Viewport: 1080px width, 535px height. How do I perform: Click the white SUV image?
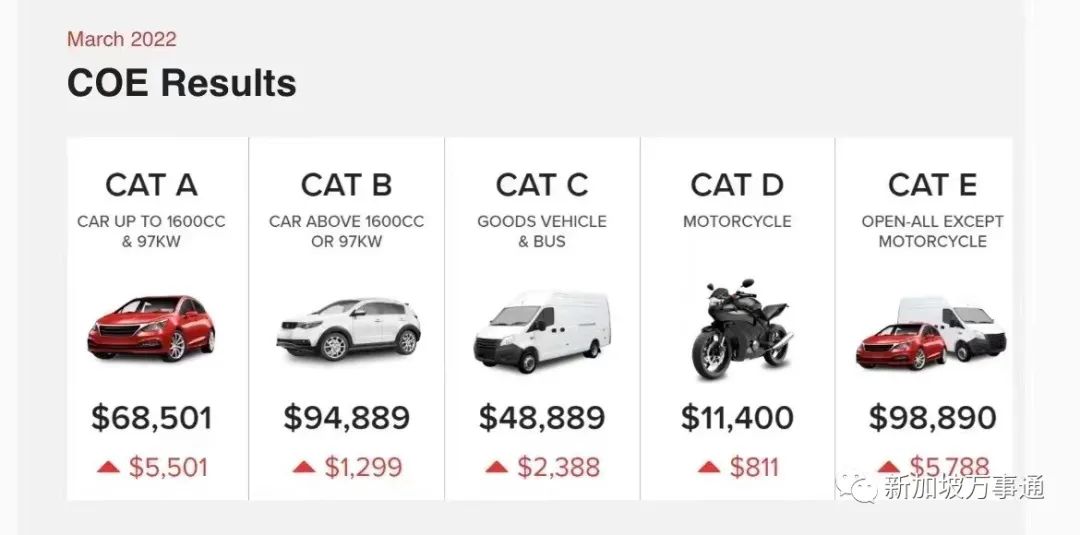pyautogui.click(x=347, y=328)
